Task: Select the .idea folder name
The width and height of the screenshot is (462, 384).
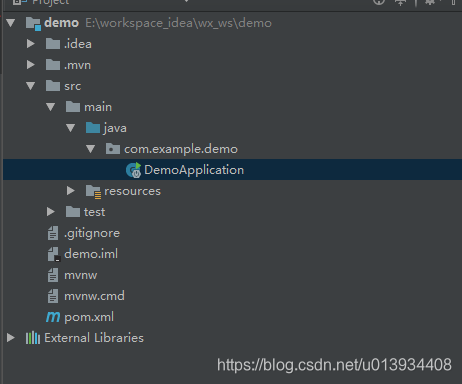Action: pyautogui.click(x=78, y=44)
